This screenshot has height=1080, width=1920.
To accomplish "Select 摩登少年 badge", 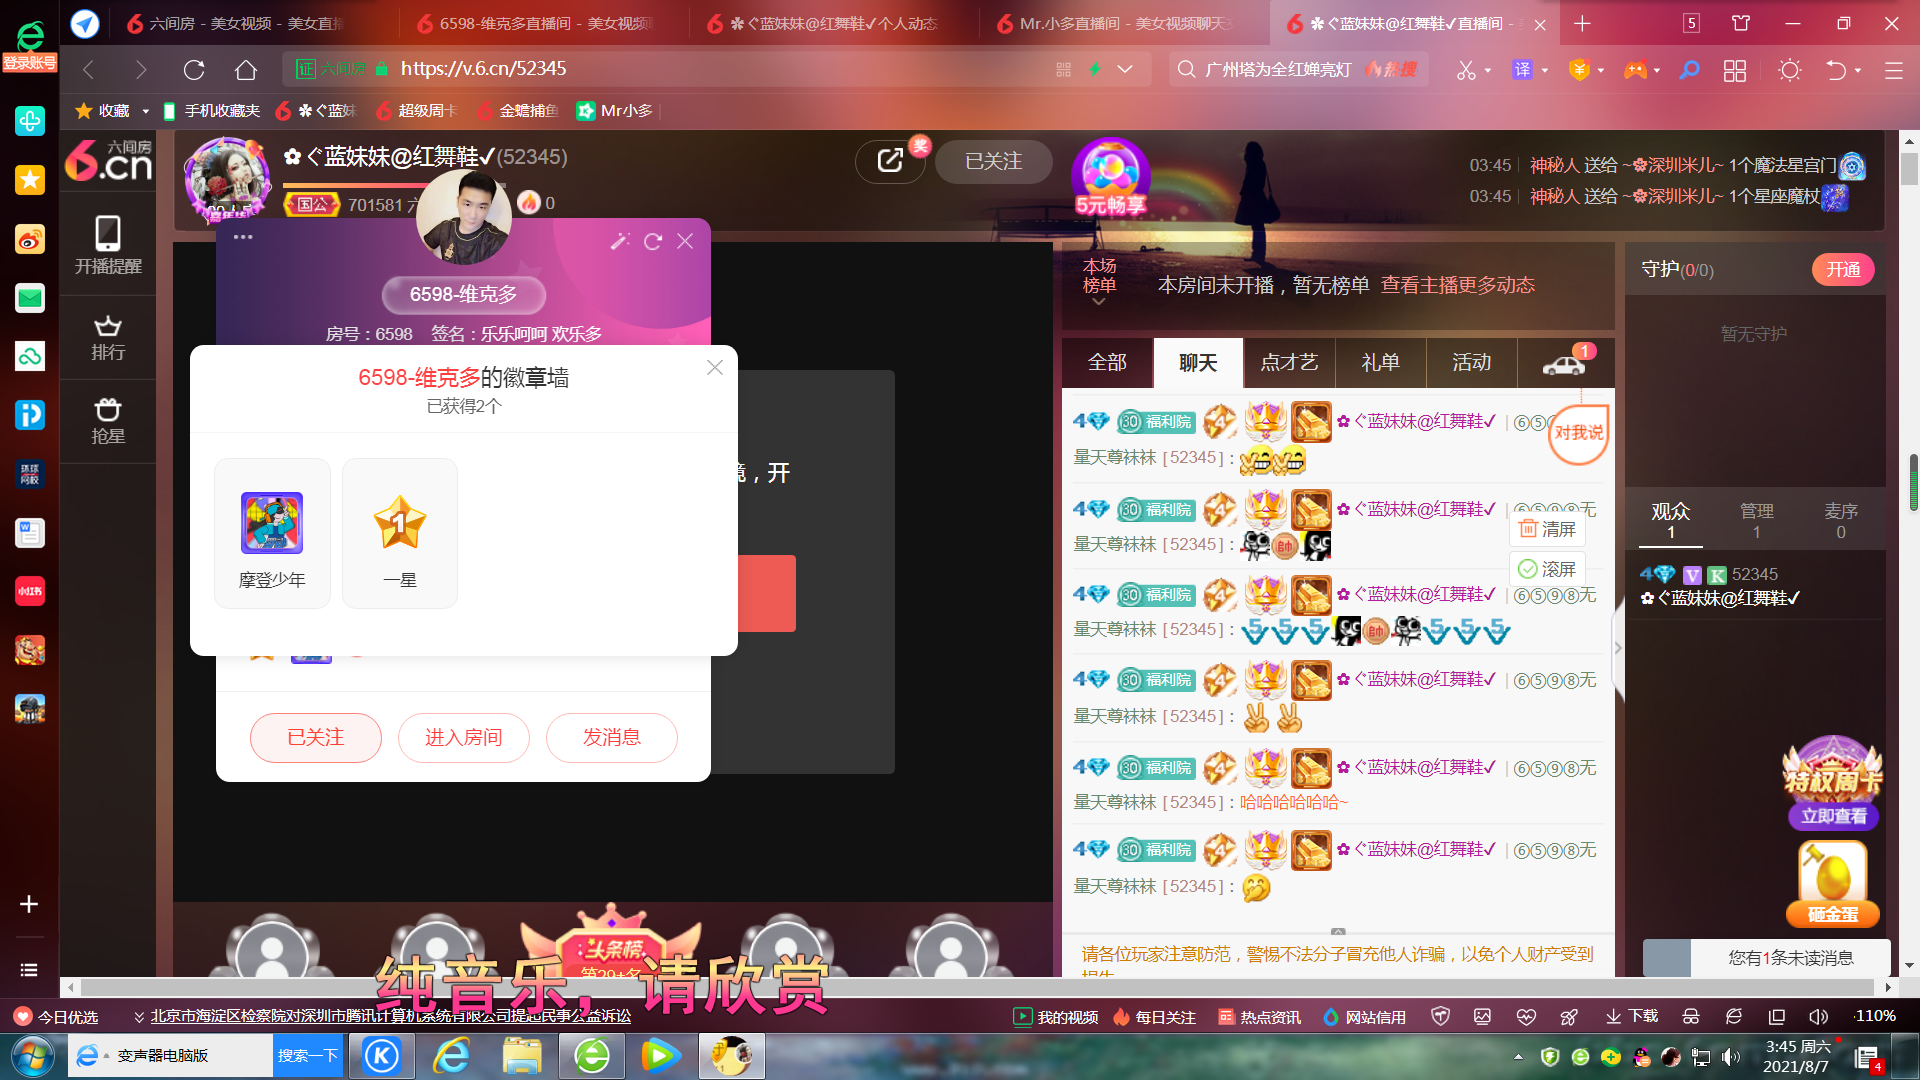I will coord(272,533).
